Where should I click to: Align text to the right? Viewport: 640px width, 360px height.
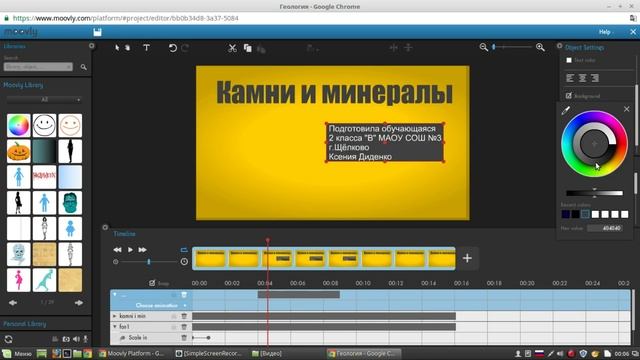click(x=595, y=78)
